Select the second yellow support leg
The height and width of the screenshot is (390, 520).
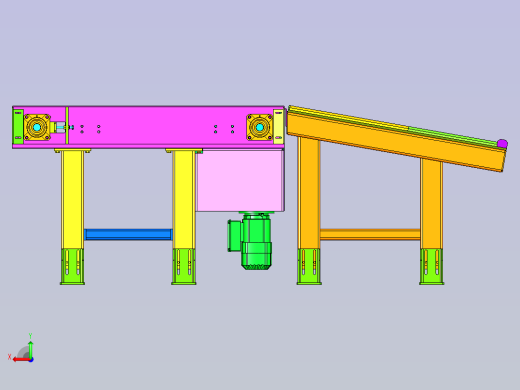184,200
